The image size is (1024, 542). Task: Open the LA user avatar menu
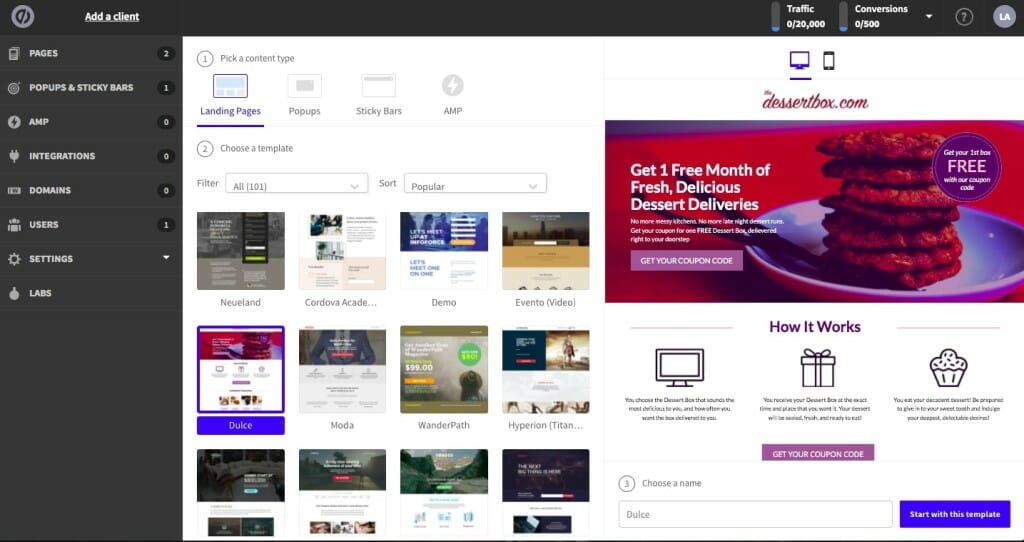click(1004, 16)
